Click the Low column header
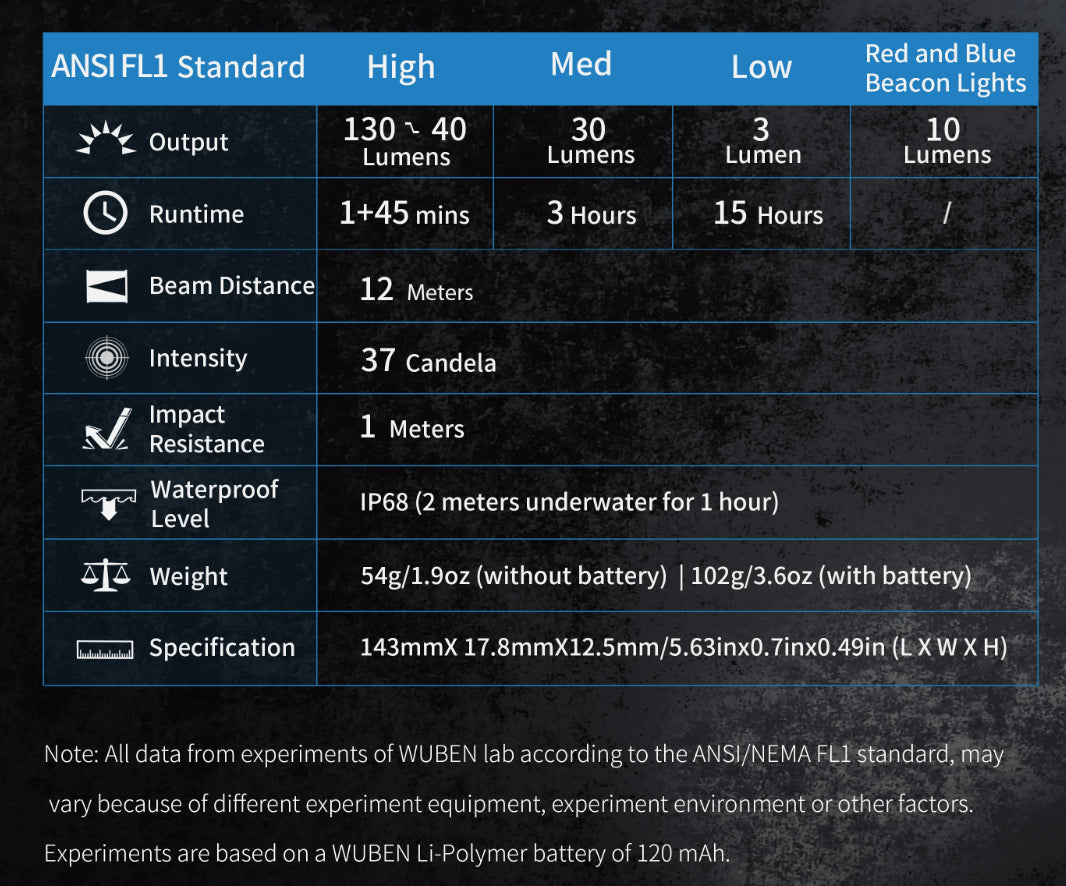The width and height of the screenshot is (1066, 886). (761, 67)
